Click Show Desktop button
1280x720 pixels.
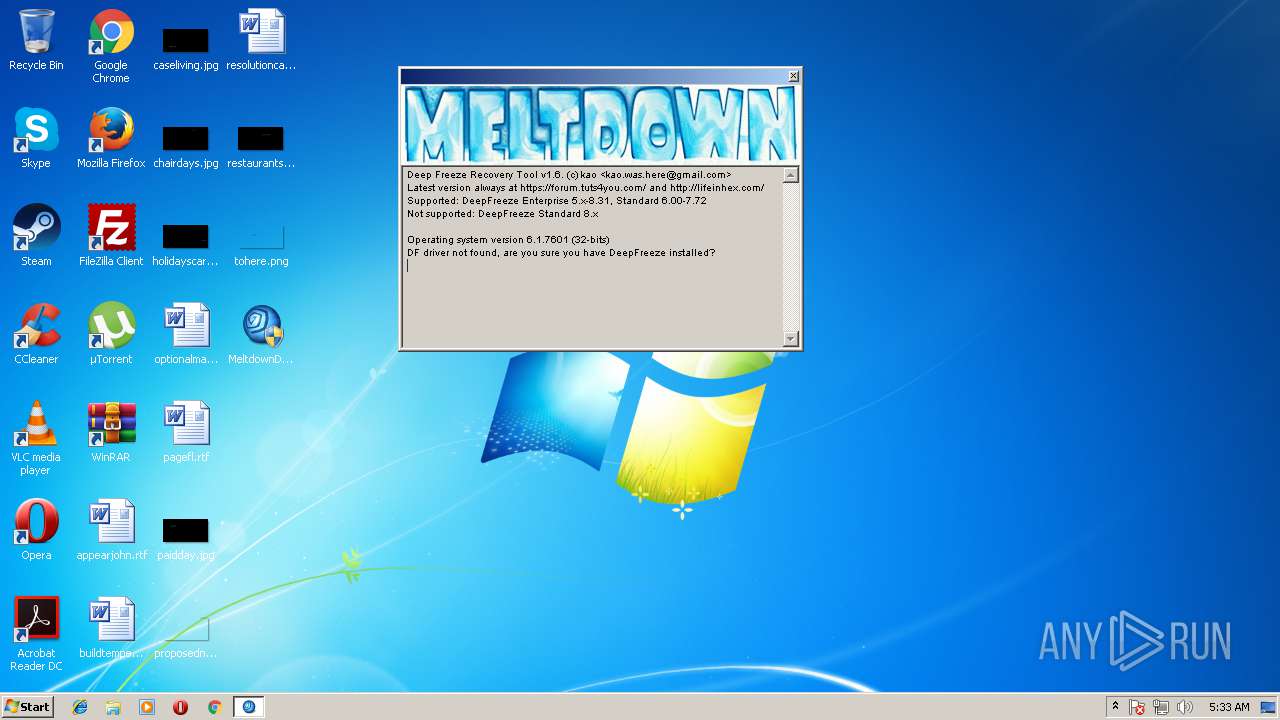pos(1269,707)
